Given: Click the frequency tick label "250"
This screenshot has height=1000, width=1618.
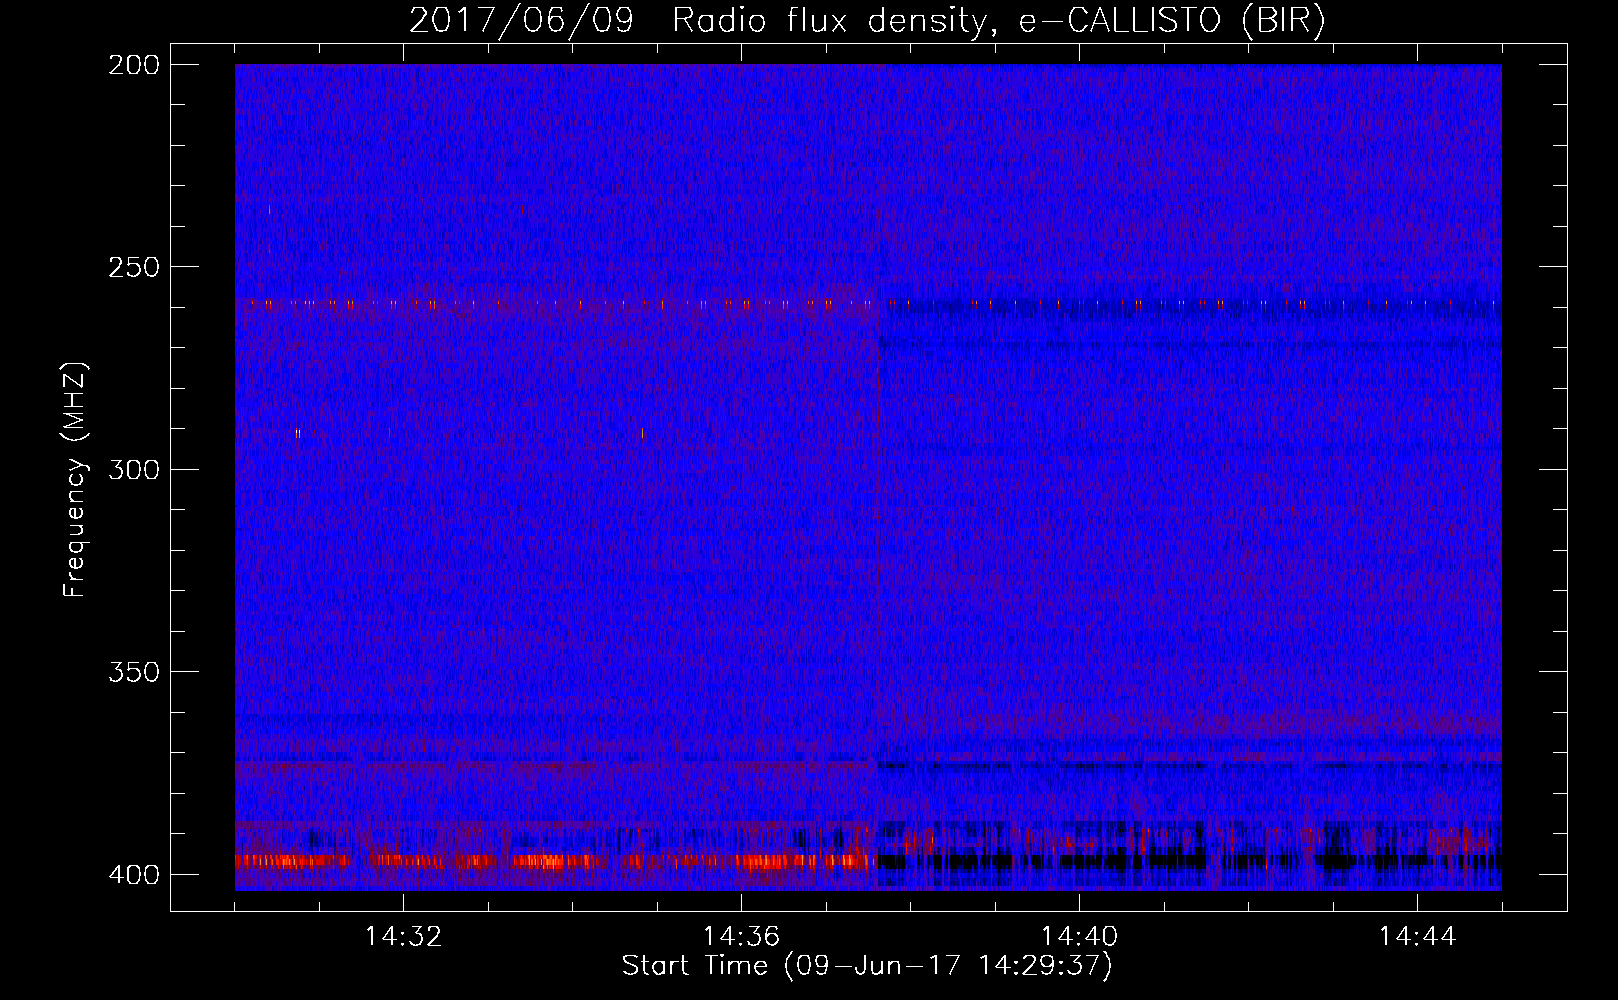Looking at the screenshot, I should [133, 267].
